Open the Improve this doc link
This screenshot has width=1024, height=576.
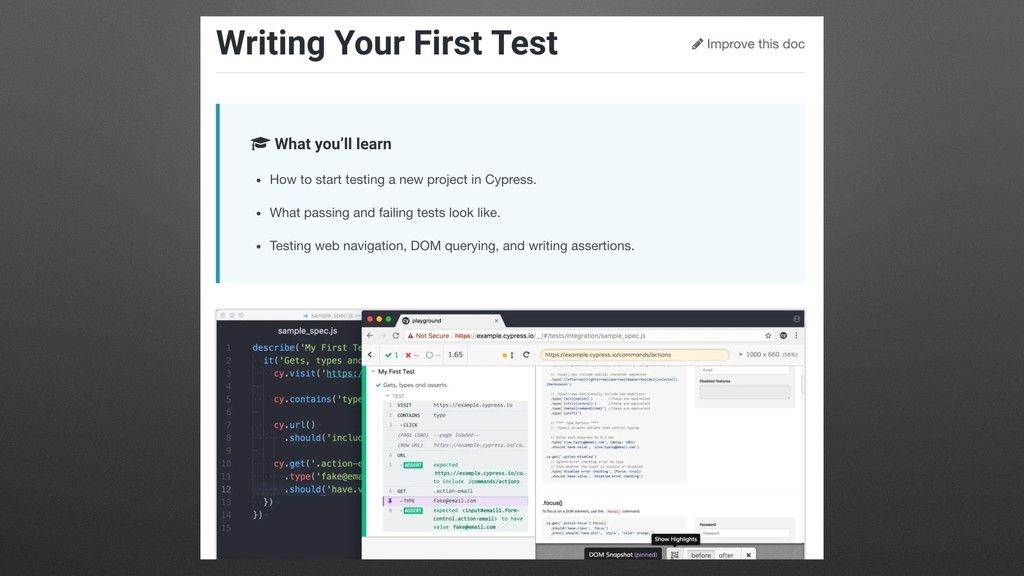pyautogui.click(x=748, y=44)
